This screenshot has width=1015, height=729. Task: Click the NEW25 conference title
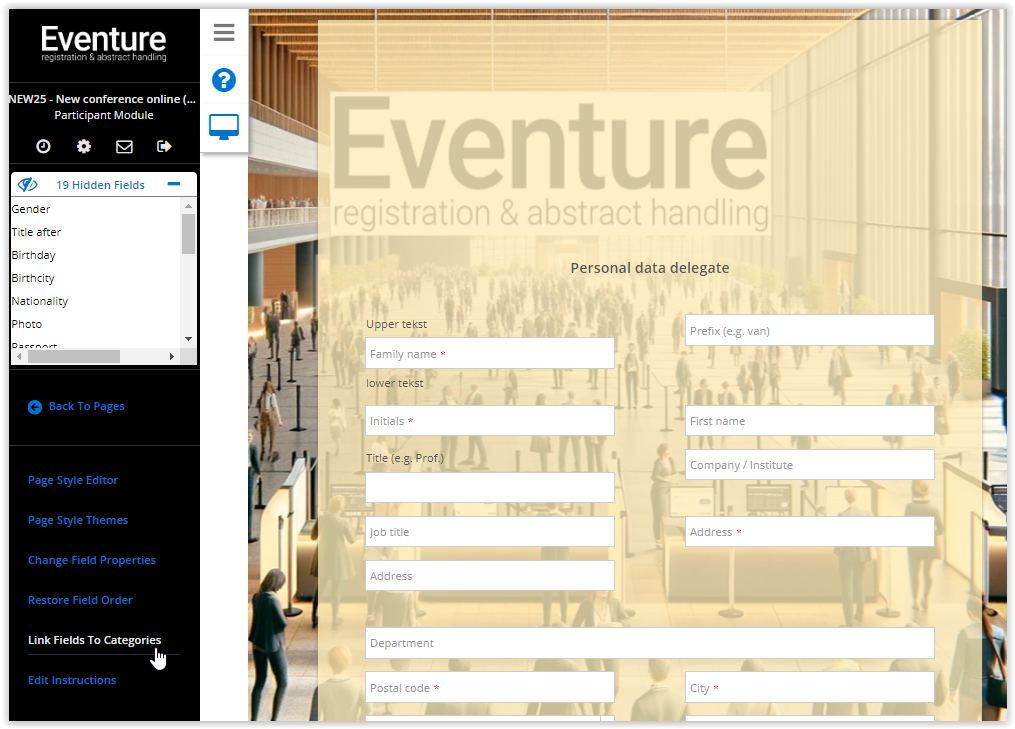102,99
